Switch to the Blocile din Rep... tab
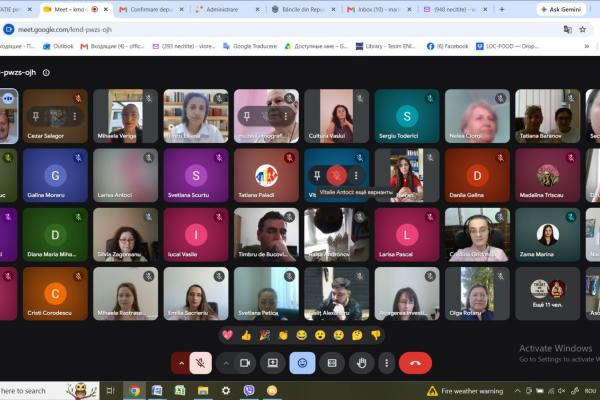 (x=302, y=9)
